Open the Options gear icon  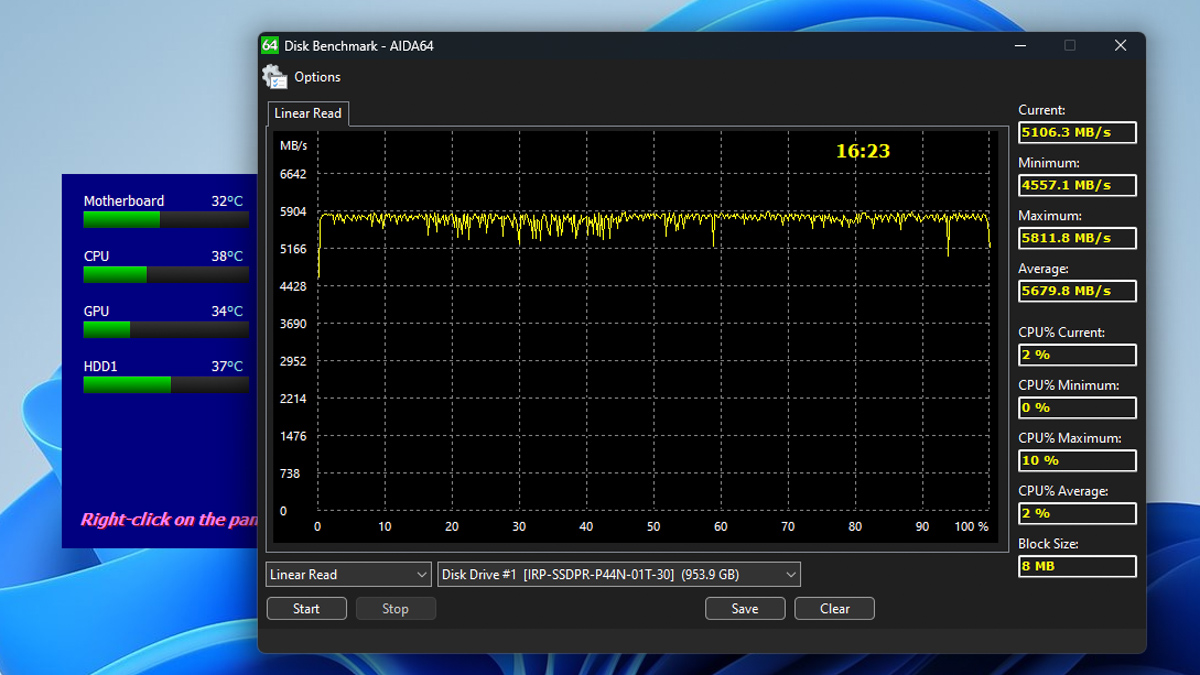pos(275,77)
